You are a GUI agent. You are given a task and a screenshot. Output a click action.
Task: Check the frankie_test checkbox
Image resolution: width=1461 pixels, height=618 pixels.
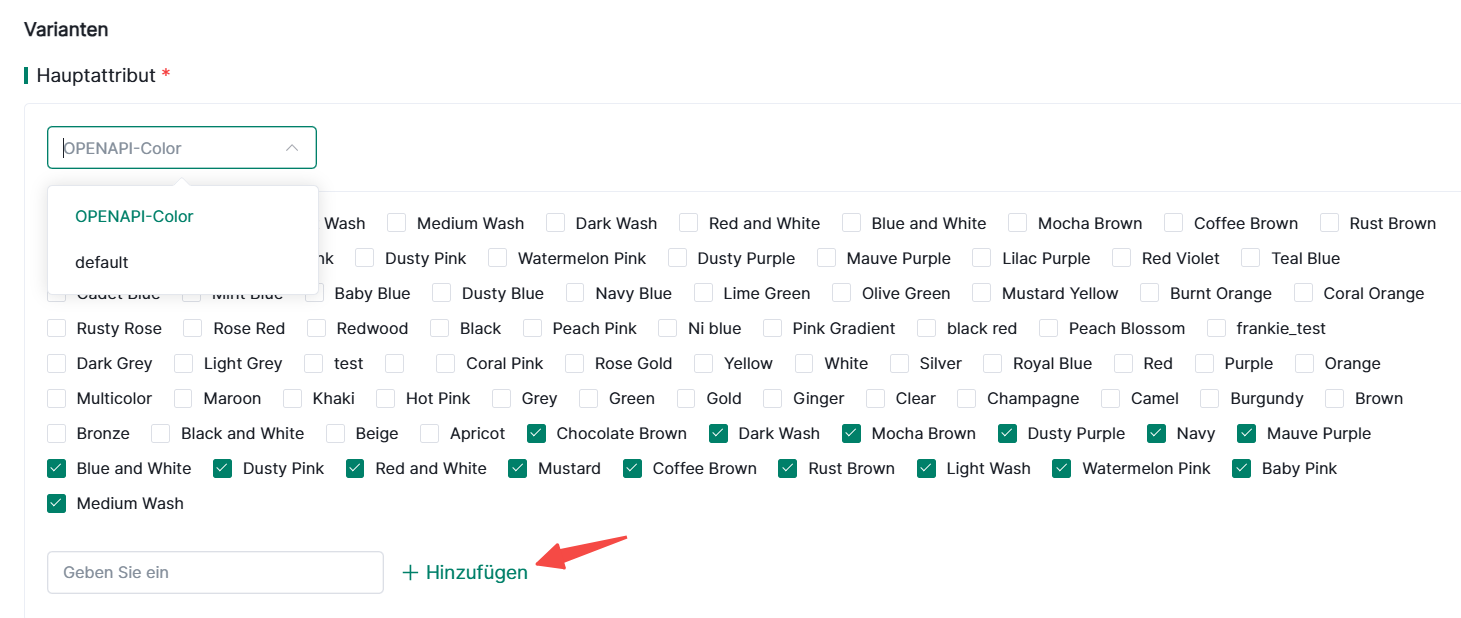click(1217, 329)
